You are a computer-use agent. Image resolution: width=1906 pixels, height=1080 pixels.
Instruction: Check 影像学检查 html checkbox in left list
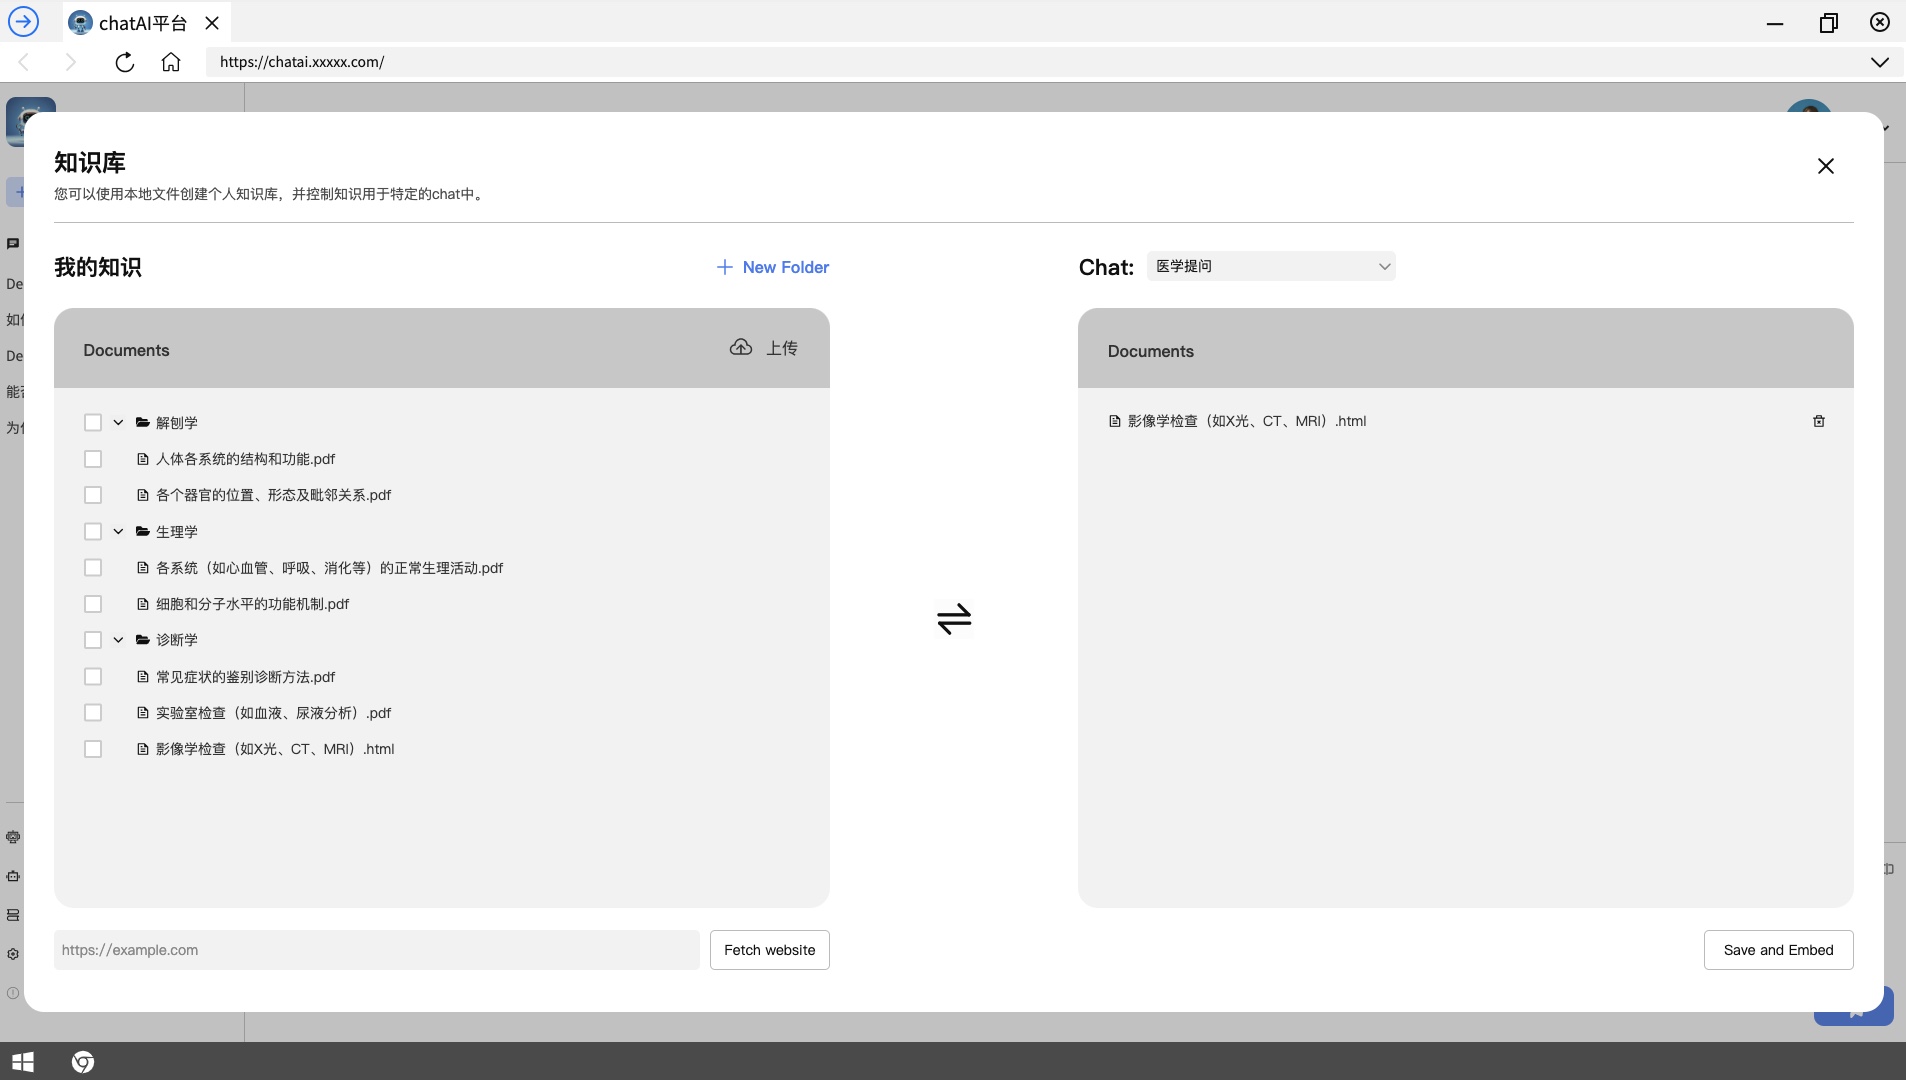[x=93, y=749]
